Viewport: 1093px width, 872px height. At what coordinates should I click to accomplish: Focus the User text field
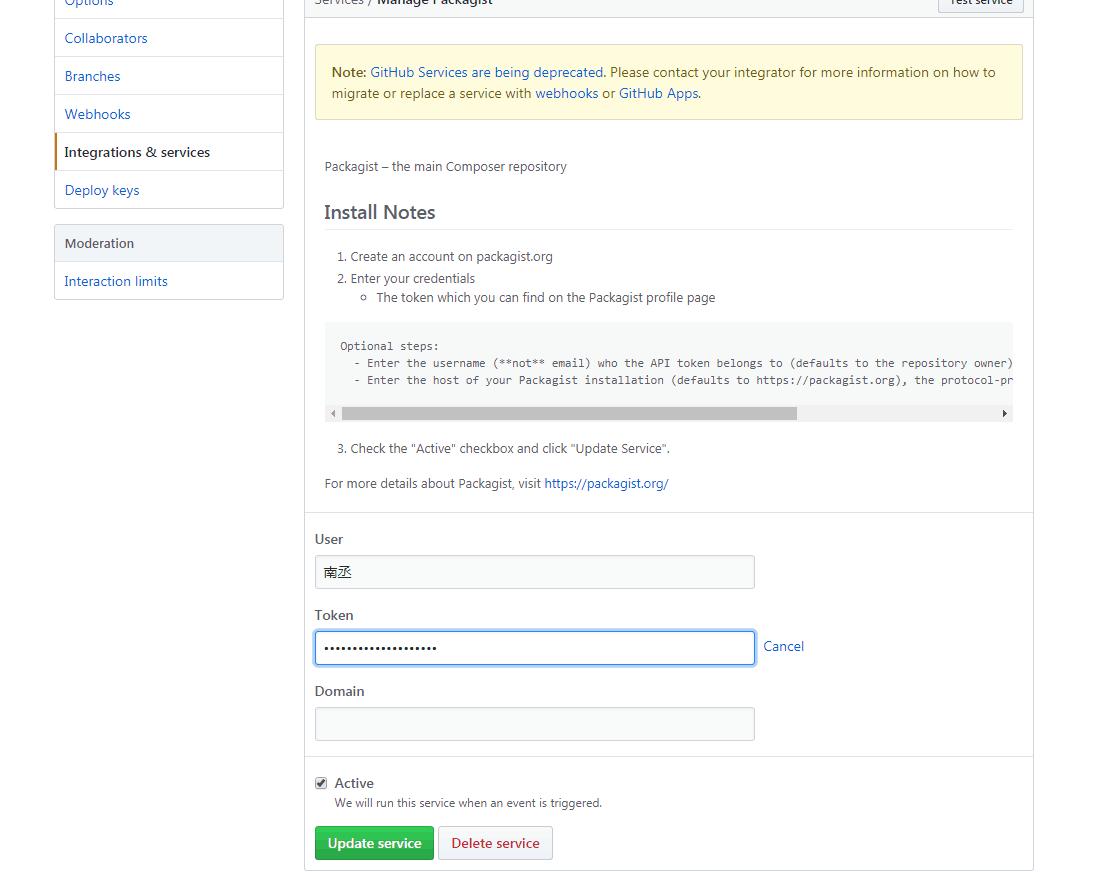pos(535,572)
